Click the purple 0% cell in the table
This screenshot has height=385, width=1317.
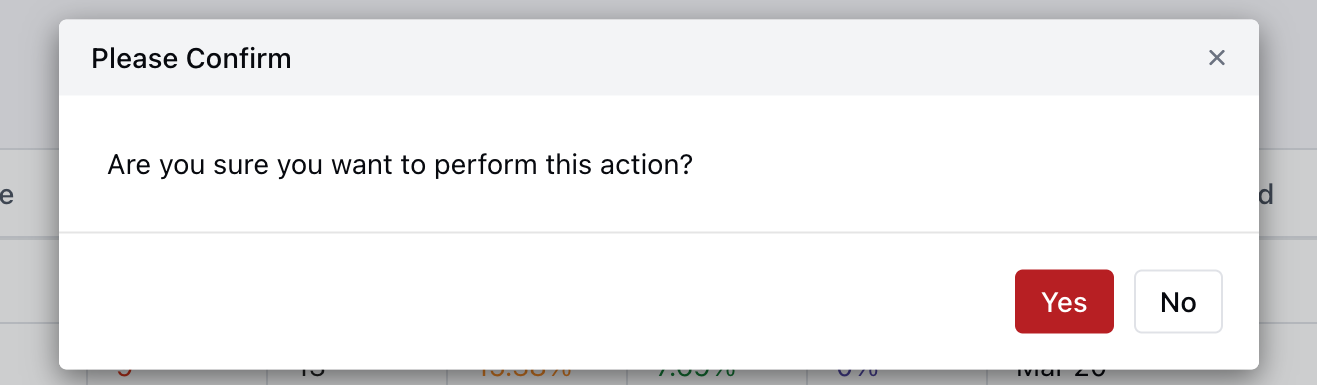pyautogui.click(x=857, y=375)
